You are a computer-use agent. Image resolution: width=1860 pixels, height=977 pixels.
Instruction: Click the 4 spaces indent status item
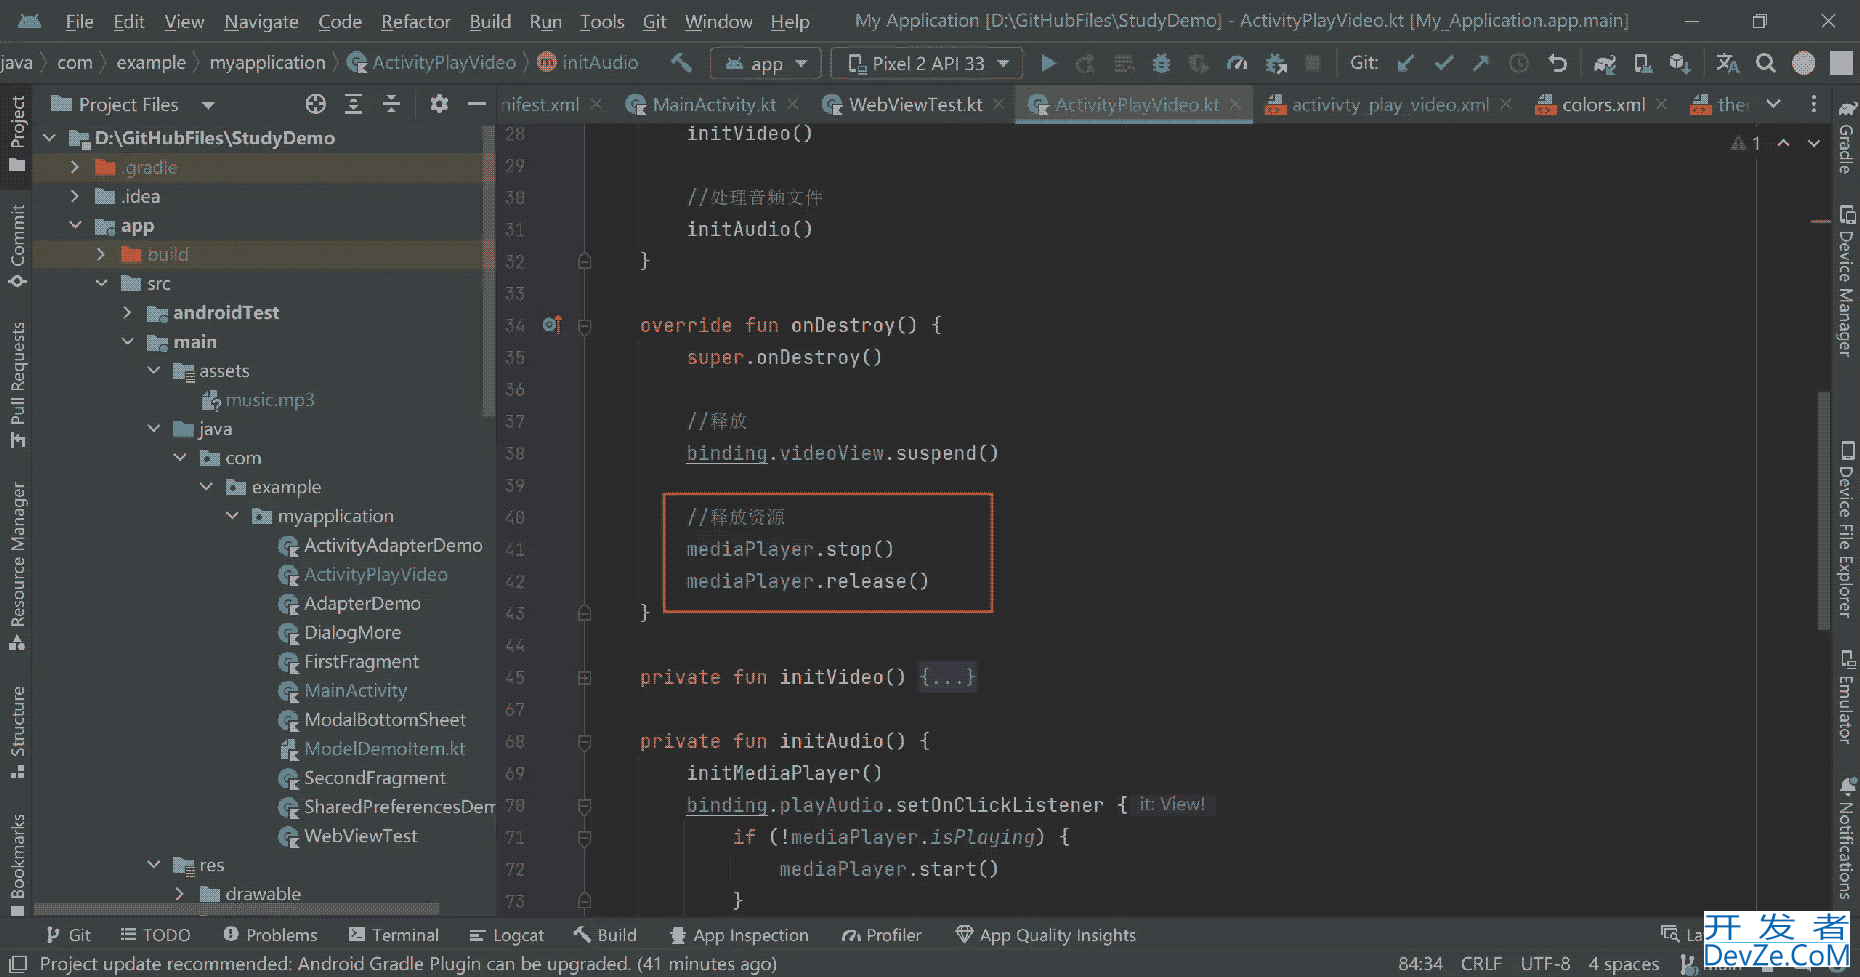coord(1624,964)
